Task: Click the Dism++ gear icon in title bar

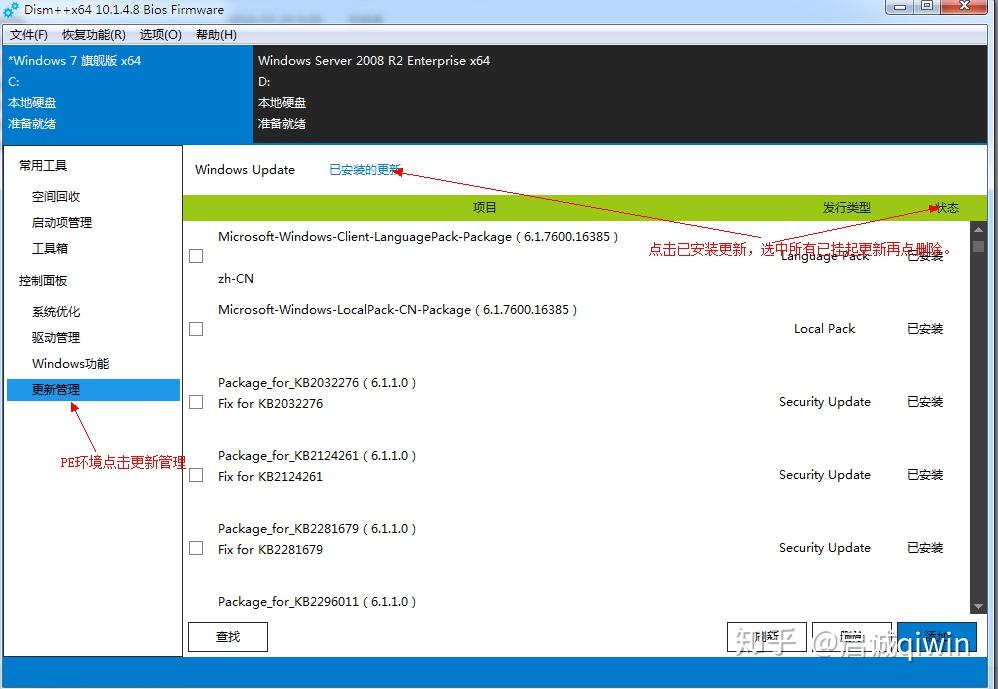Action: [11, 10]
